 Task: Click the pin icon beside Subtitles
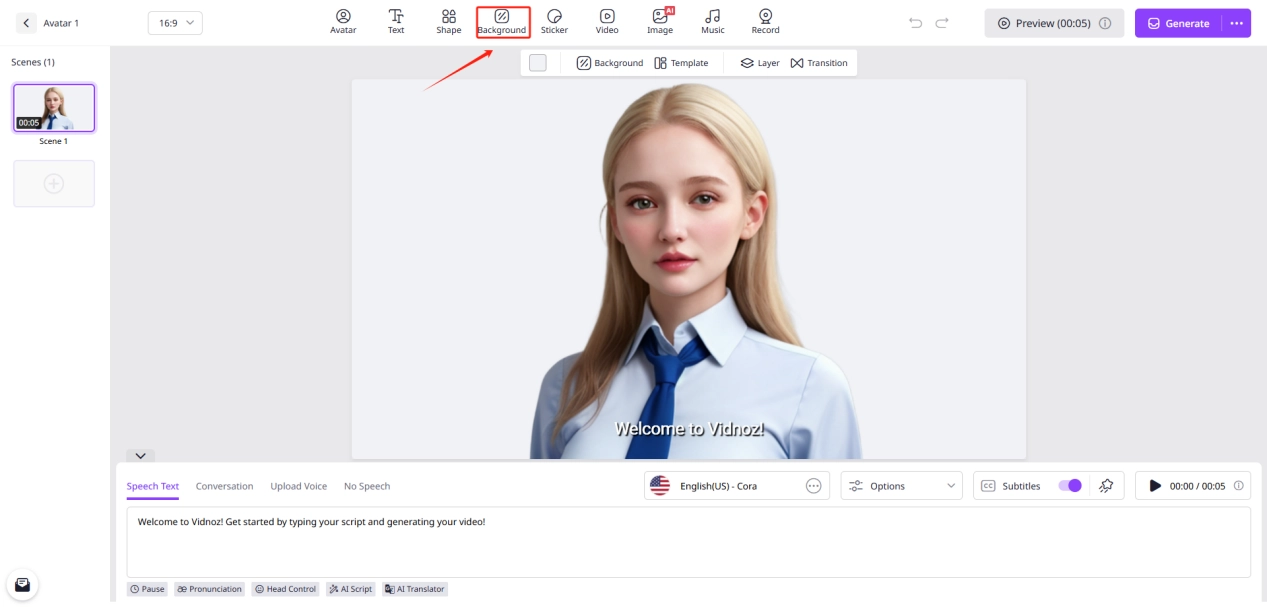[x=1105, y=486]
